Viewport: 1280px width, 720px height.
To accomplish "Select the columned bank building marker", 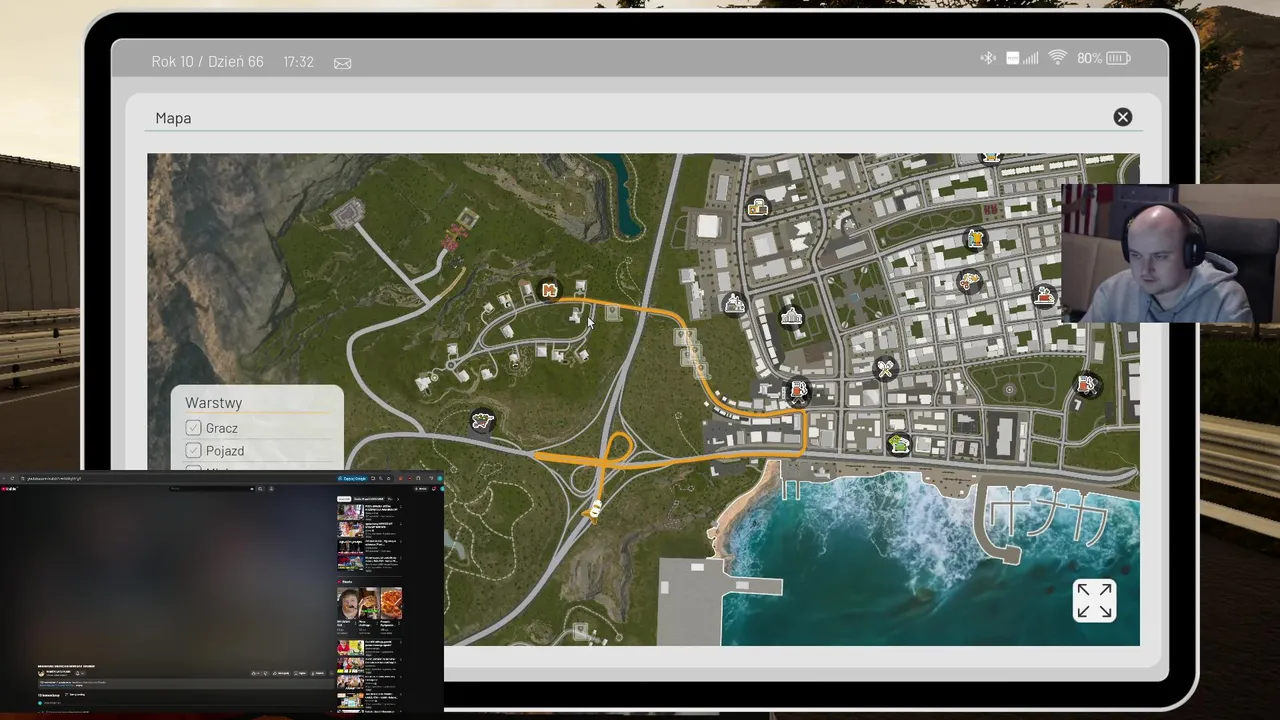I will 791,317.
